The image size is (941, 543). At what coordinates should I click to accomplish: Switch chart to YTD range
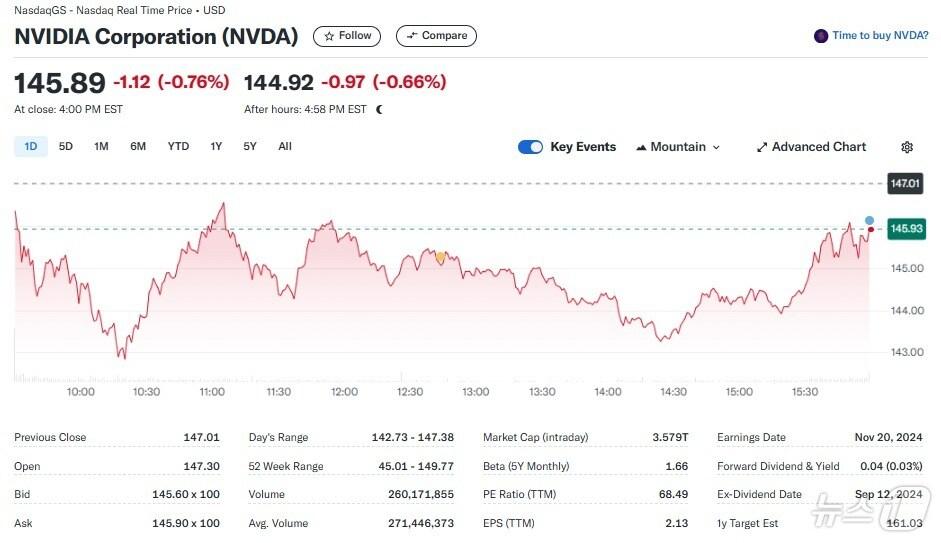coord(178,147)
